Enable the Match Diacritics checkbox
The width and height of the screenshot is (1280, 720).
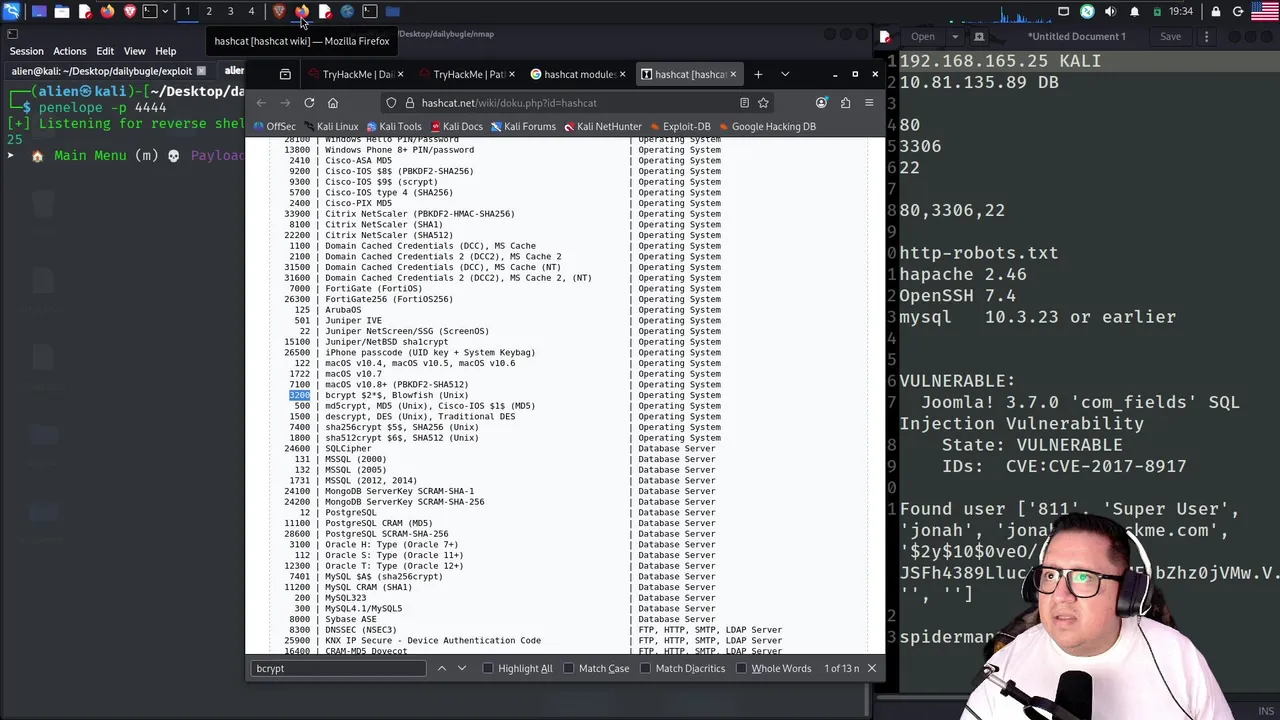coord(645,668)
